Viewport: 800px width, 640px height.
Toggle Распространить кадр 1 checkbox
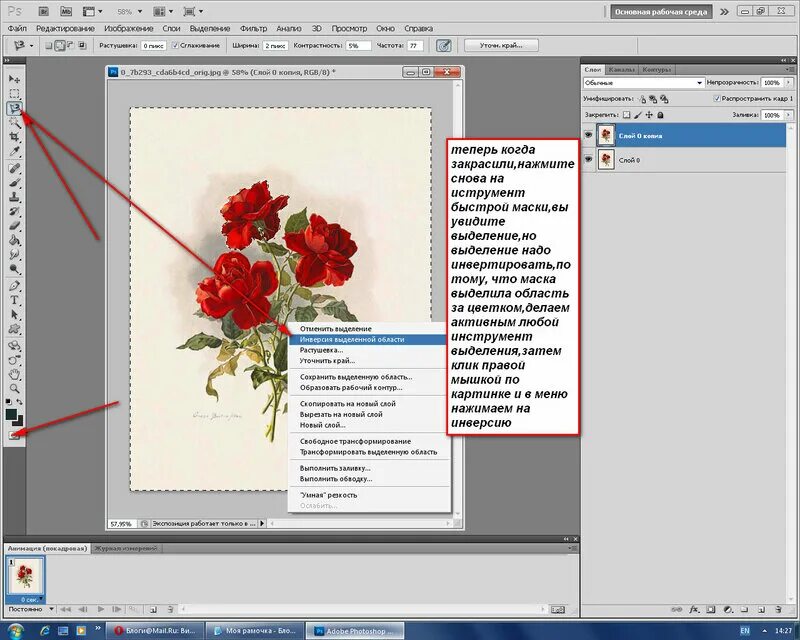coord(717,98)
